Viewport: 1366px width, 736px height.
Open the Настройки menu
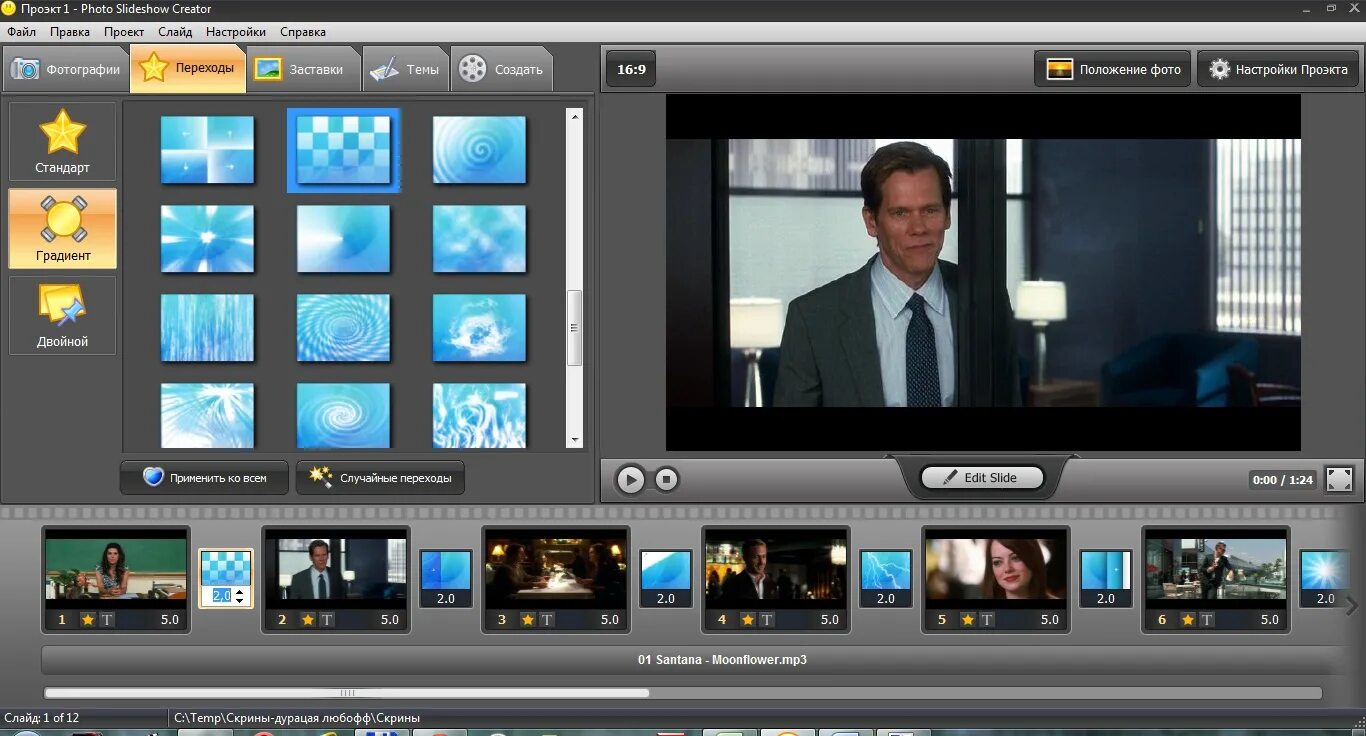click(x=236, y=32)
